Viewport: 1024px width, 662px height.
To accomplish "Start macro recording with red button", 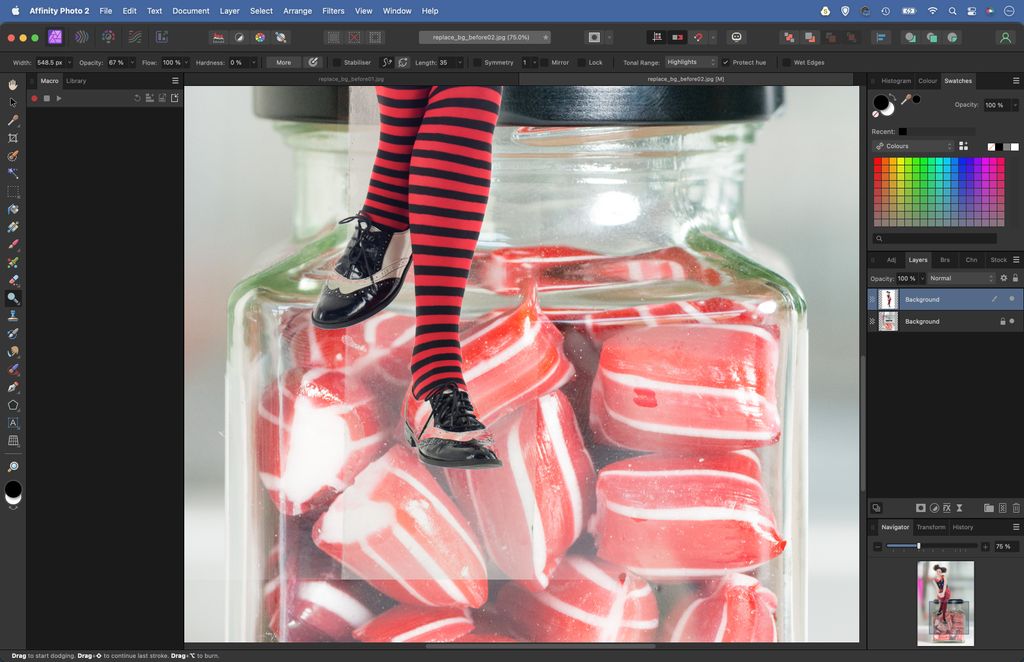I will point(34,99).
